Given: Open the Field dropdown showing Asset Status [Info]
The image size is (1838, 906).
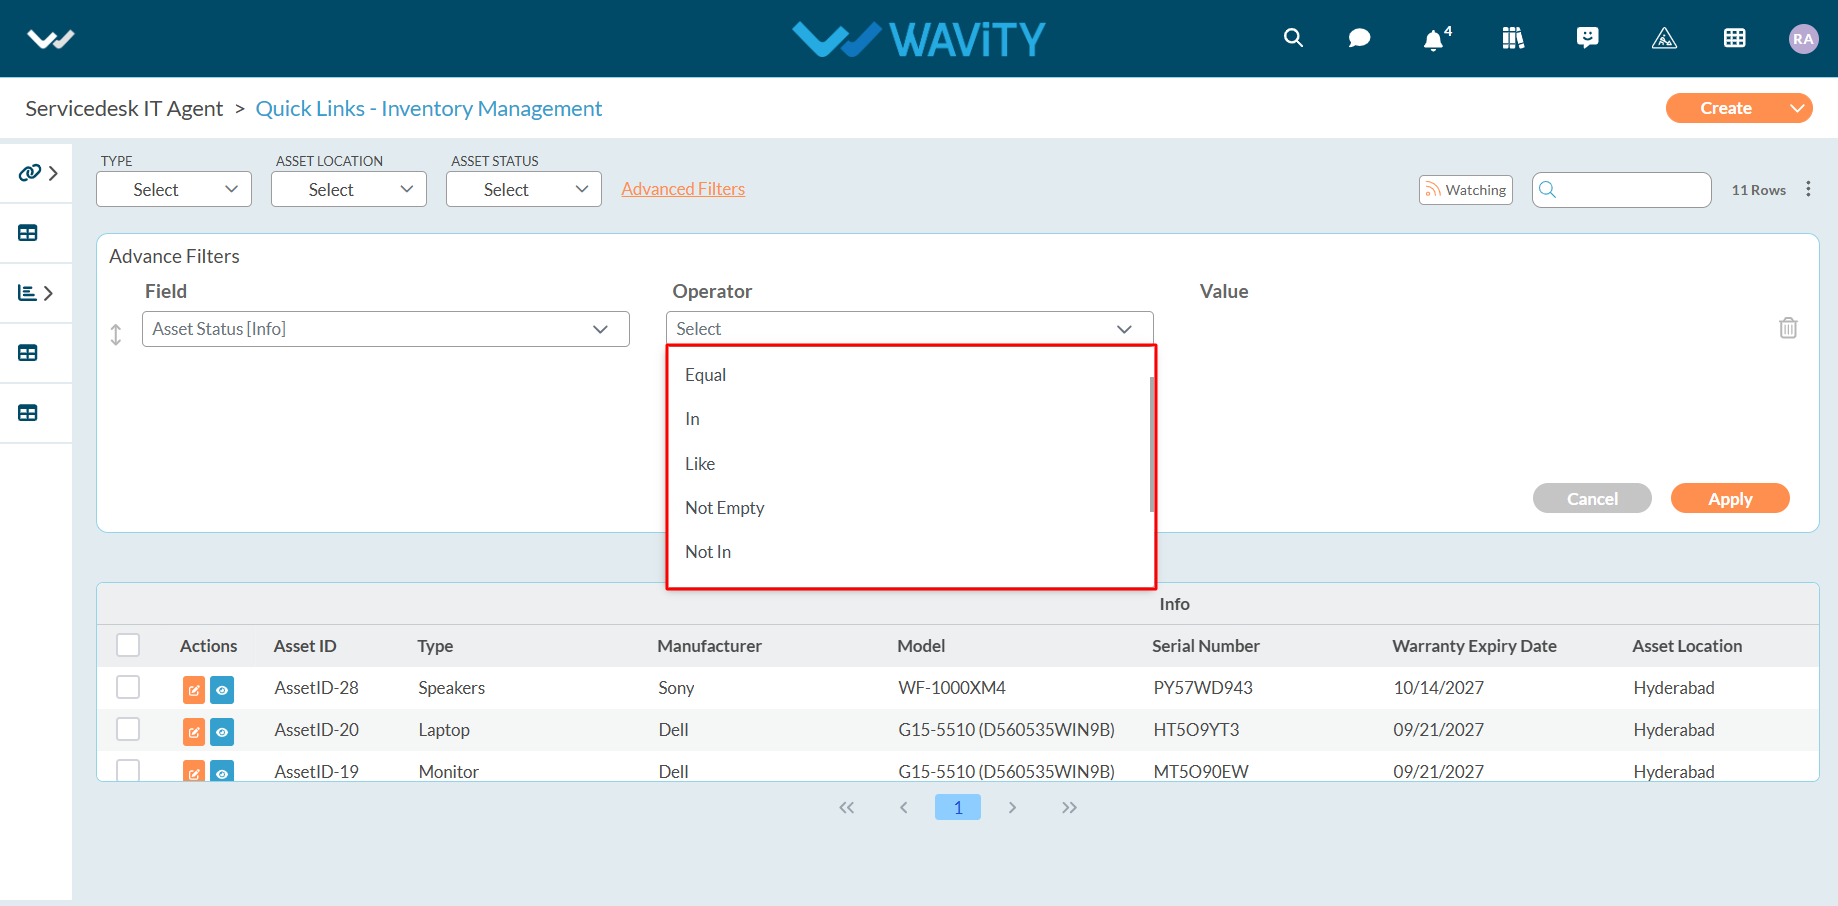Looking at the screenshot, I should [386, 329].
